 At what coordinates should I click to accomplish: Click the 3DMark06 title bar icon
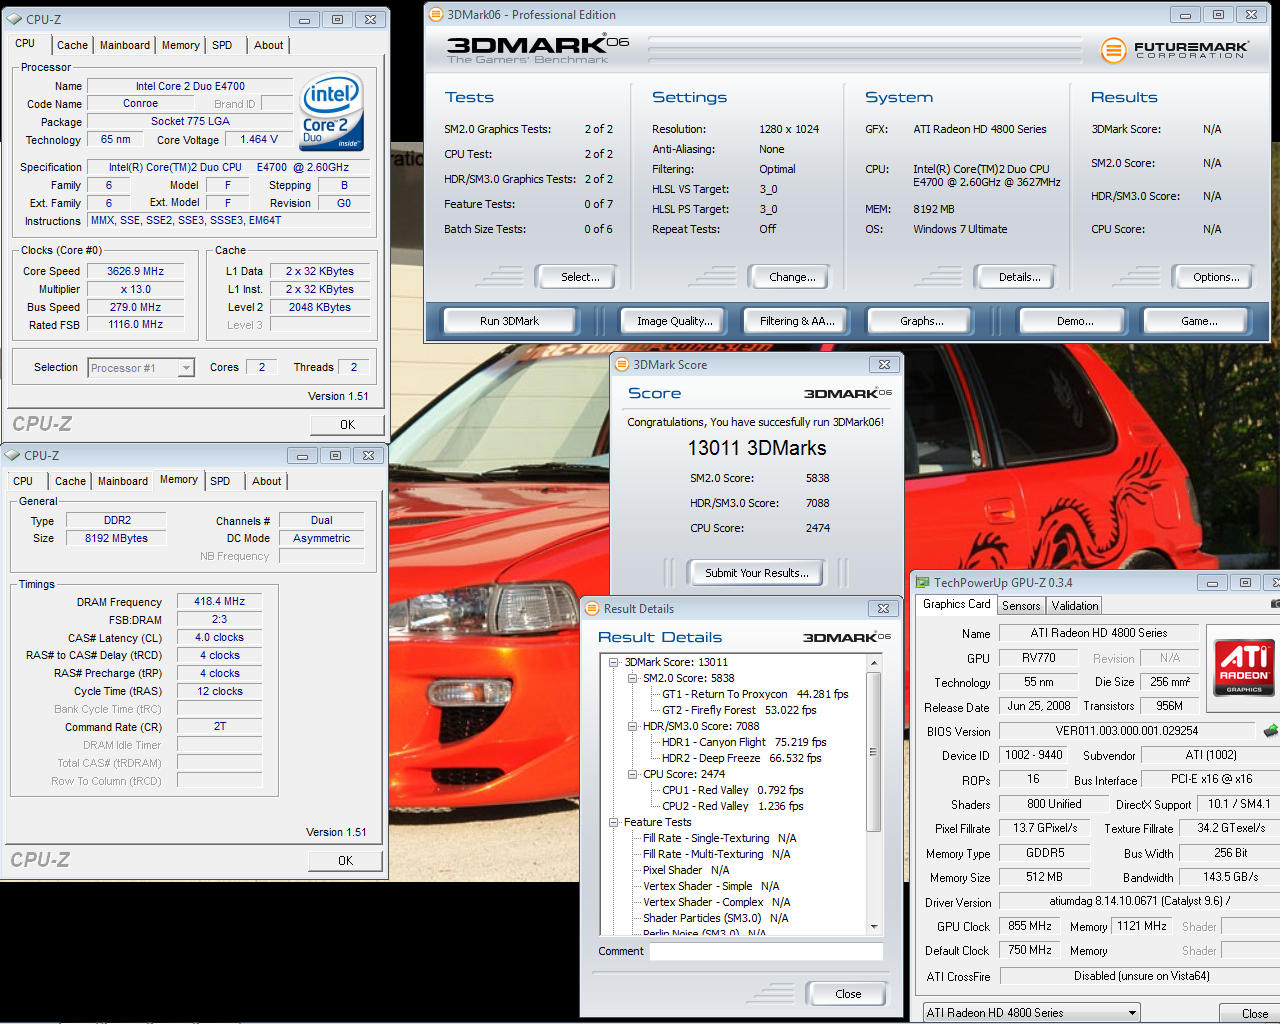pos(436,15)
